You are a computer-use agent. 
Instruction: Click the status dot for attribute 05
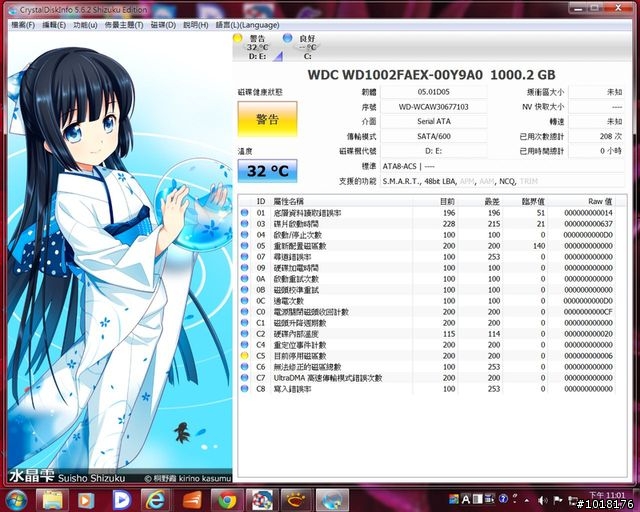(244, 246)
